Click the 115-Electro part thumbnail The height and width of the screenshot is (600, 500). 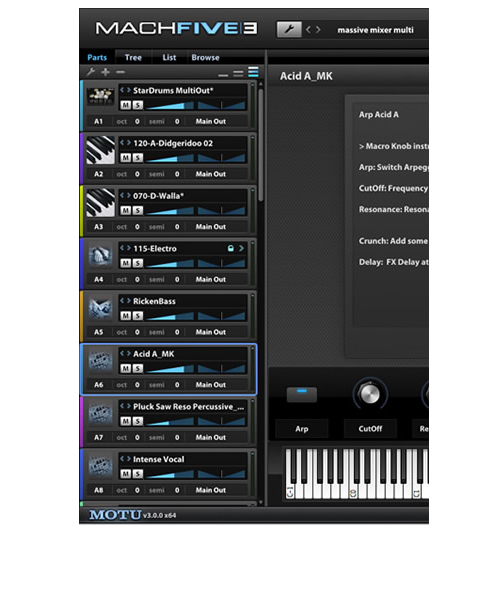100,256
